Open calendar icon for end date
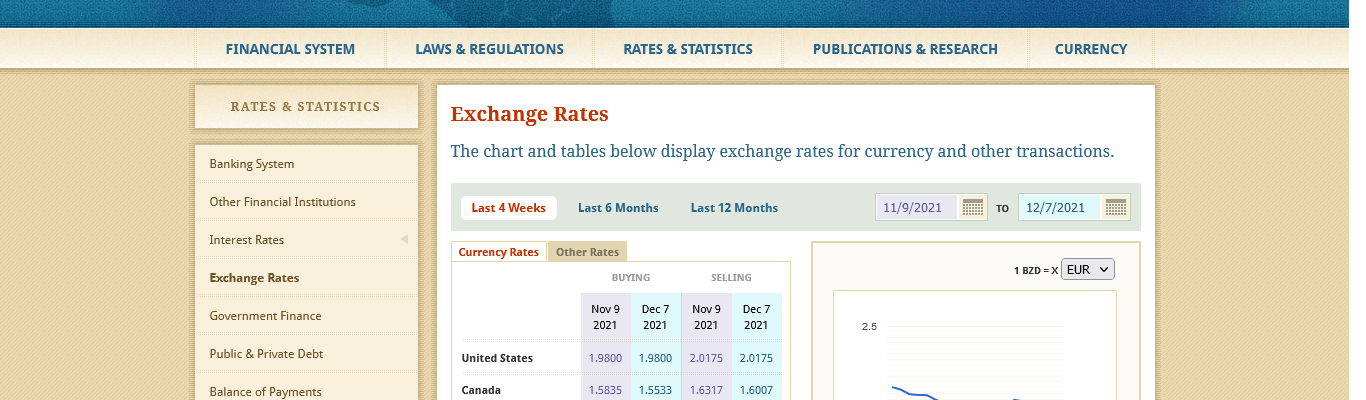 pos(1116,208)
